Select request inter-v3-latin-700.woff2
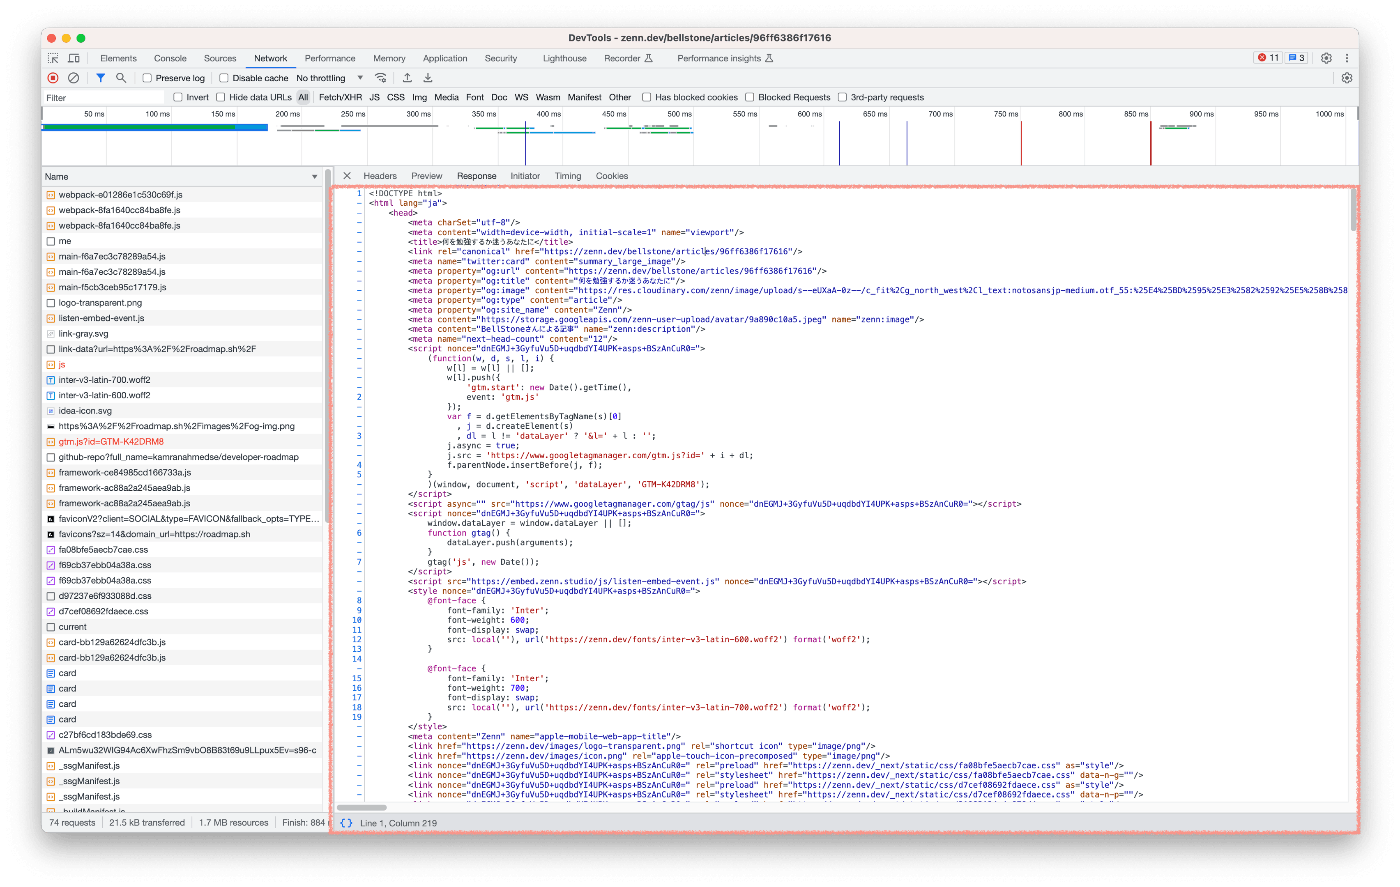 183,380
